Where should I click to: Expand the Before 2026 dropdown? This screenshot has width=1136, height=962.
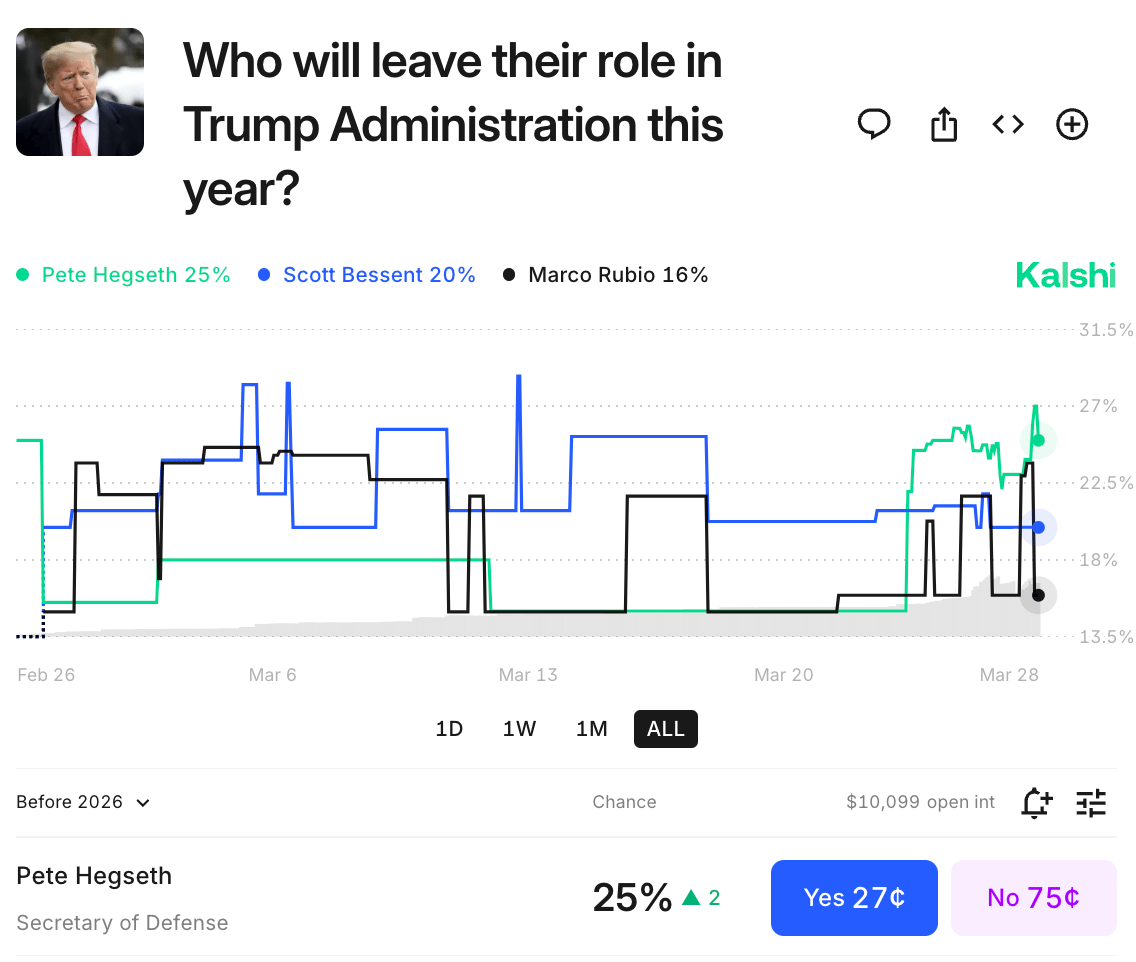pos(83,802)
